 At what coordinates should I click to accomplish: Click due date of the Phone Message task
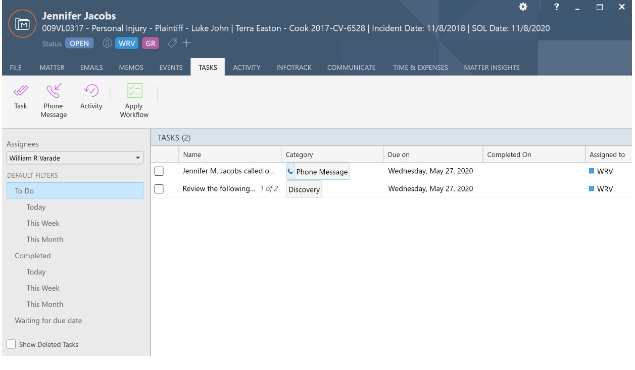click(x=430, y=171)
